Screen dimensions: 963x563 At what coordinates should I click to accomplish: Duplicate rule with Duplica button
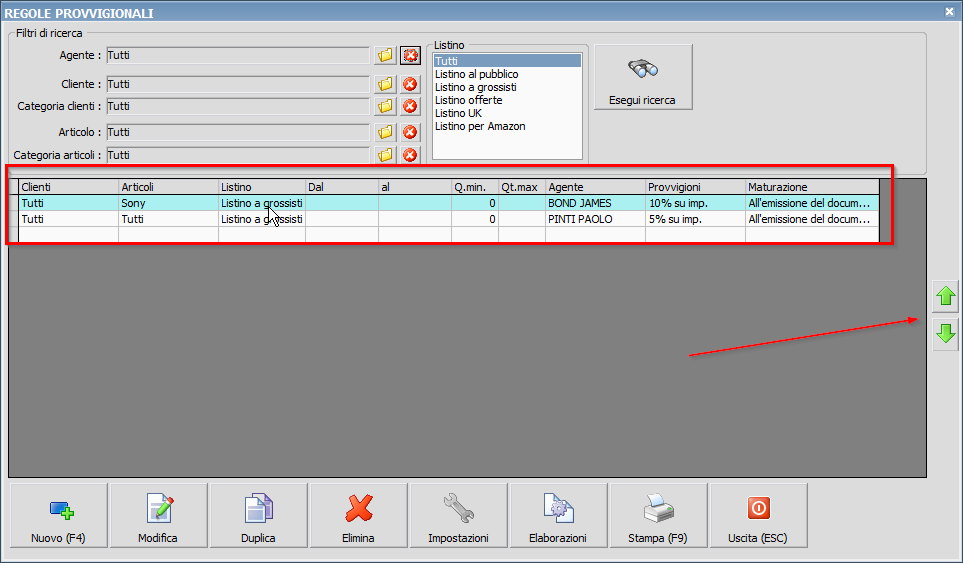point(258,515)
